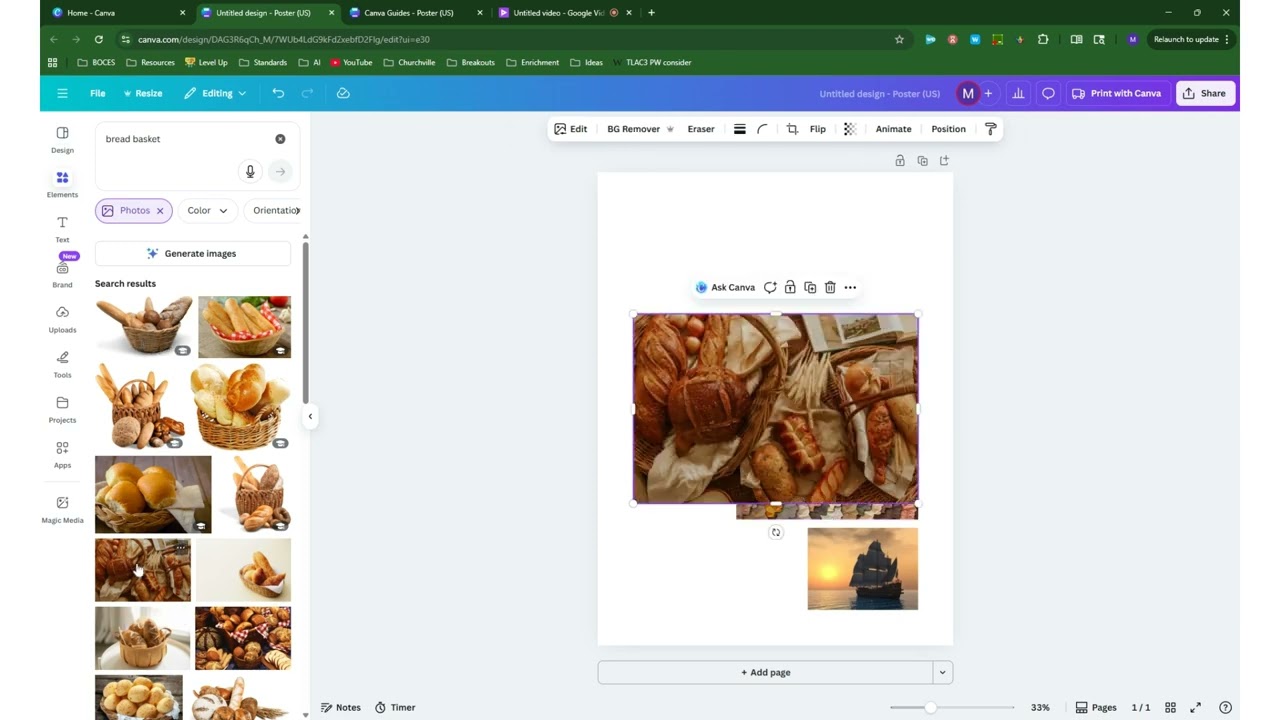Open the transparency checkerboard tool

coord(849,129)
